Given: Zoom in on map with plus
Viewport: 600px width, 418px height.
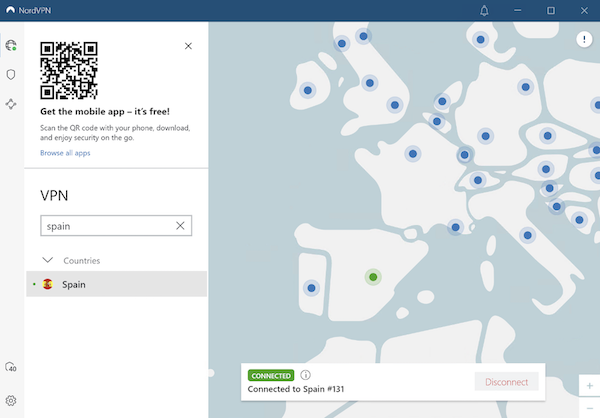Looking at the screenshot, I should click(x=590, y=386).
